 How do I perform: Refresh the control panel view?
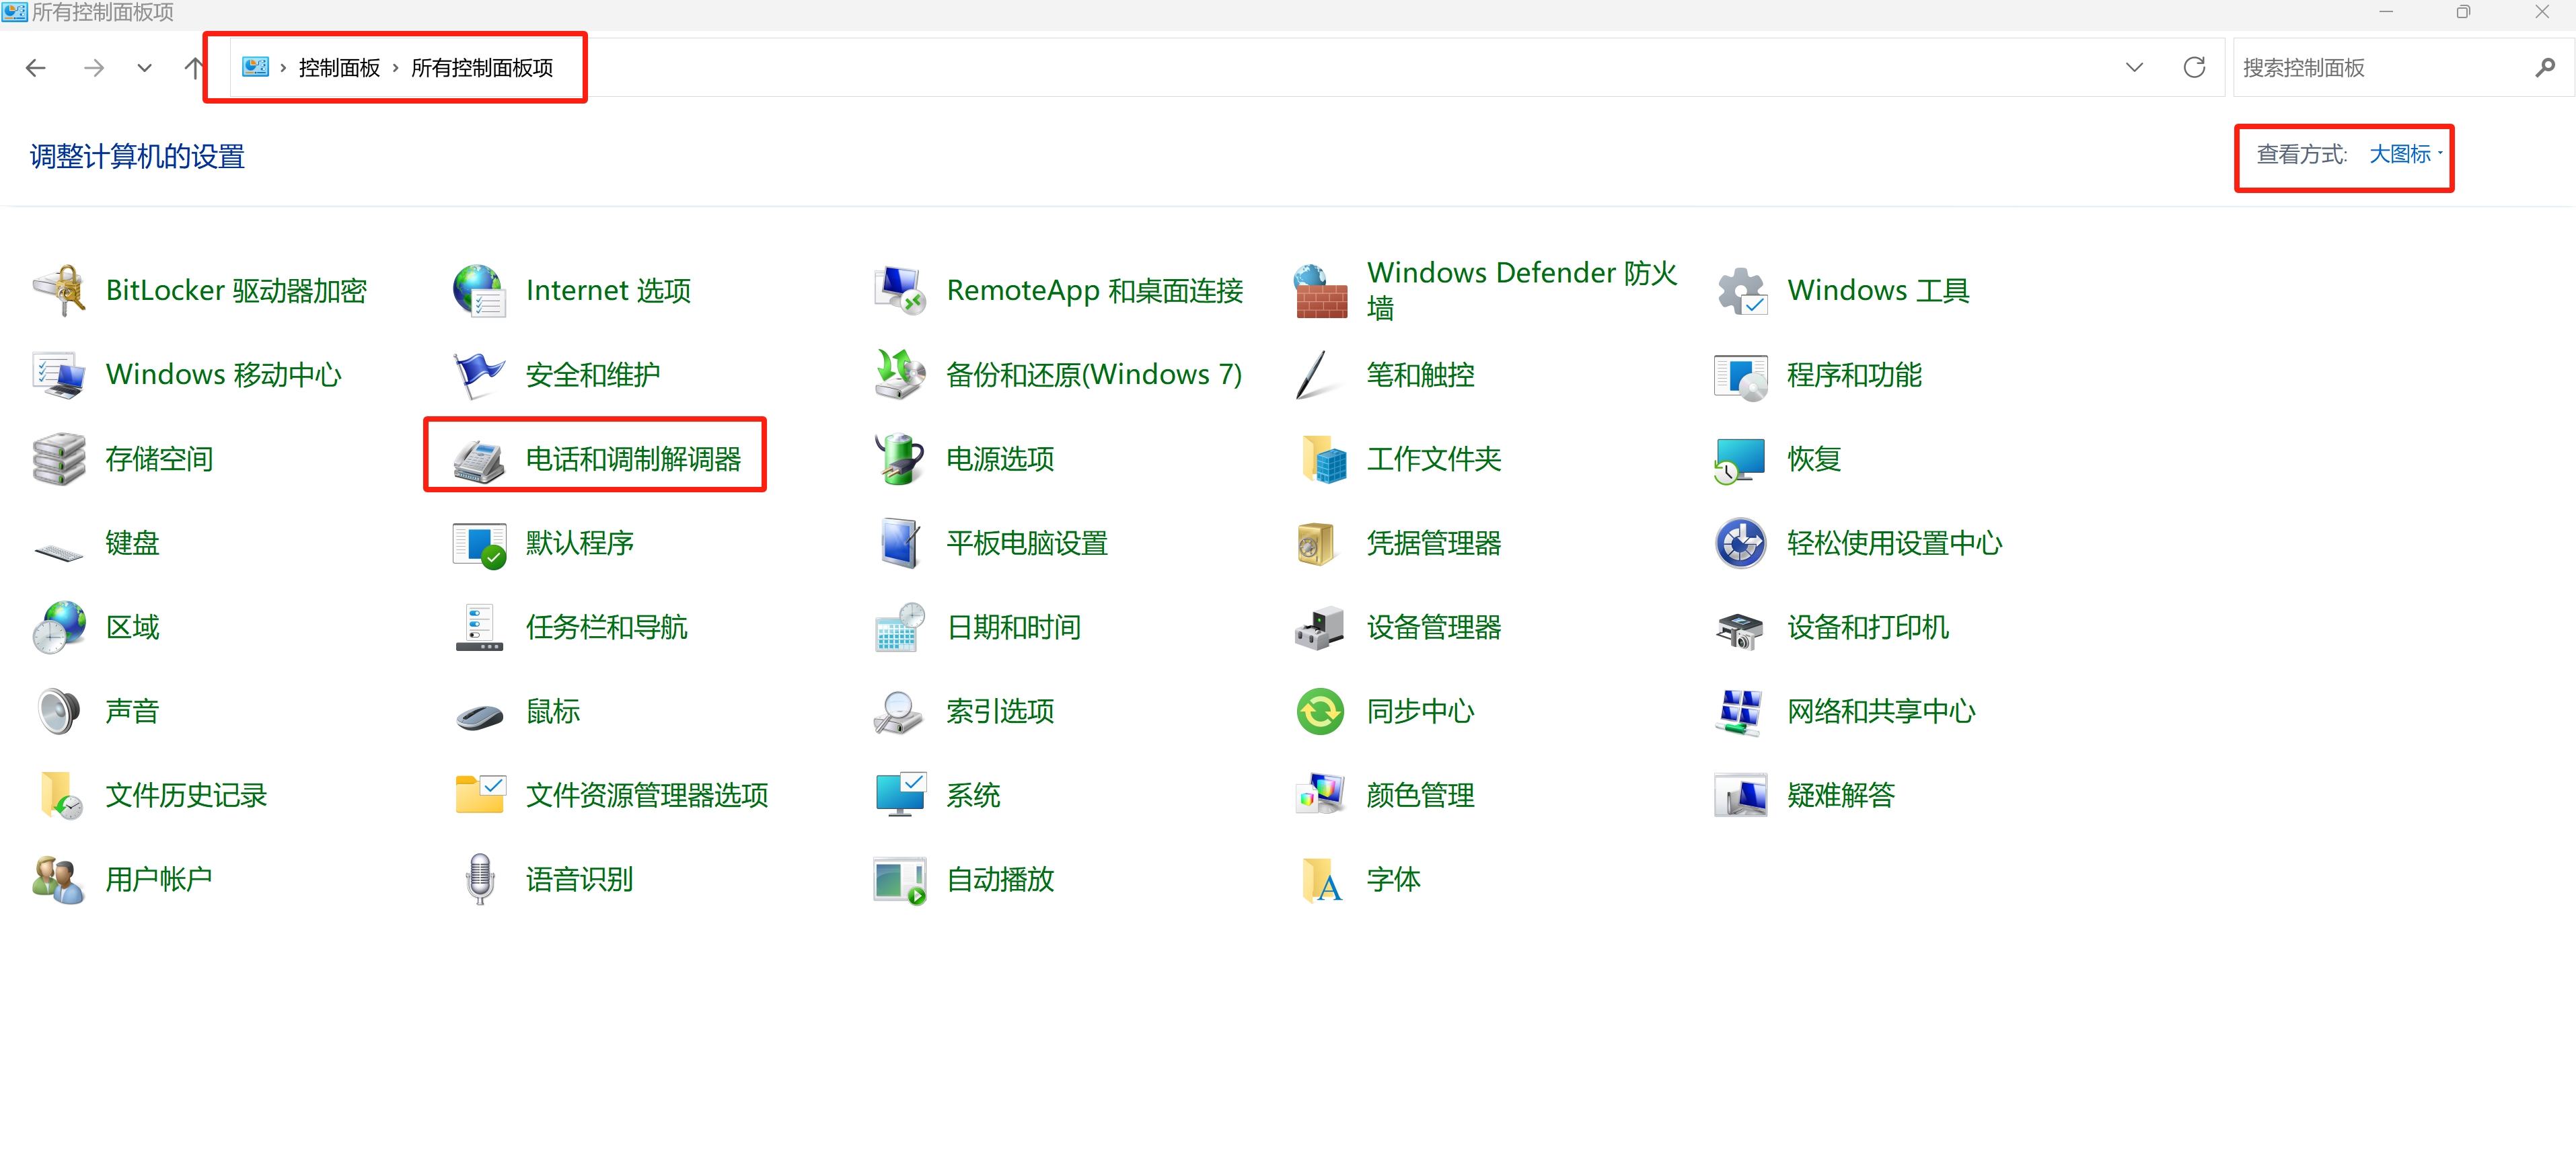(2194, 67)
